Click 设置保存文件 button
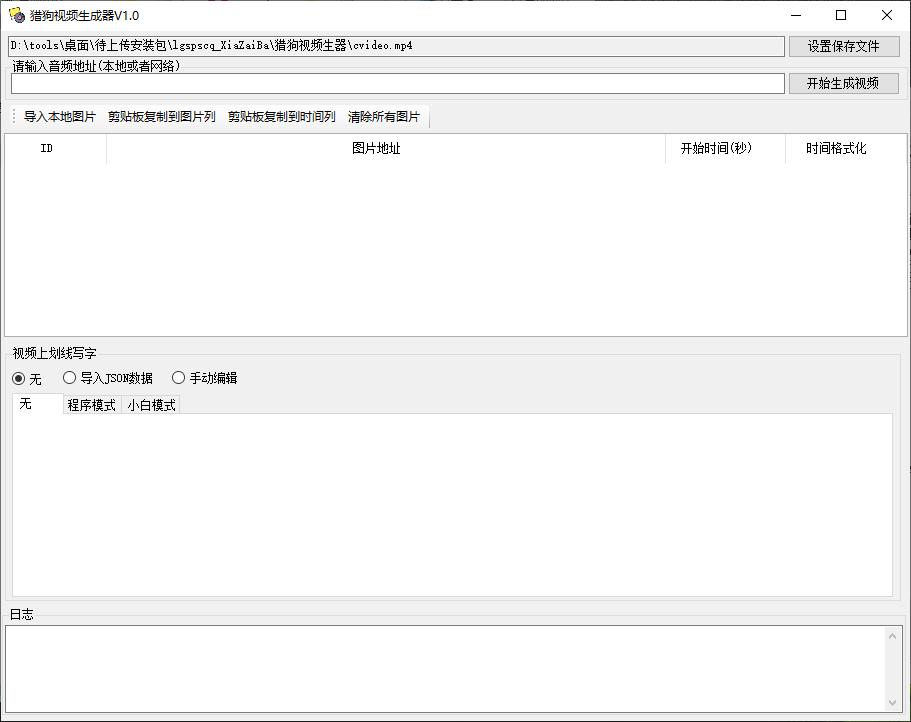This screenshot has width=911, height=722. pyautogui.click(x=844, y=46)
